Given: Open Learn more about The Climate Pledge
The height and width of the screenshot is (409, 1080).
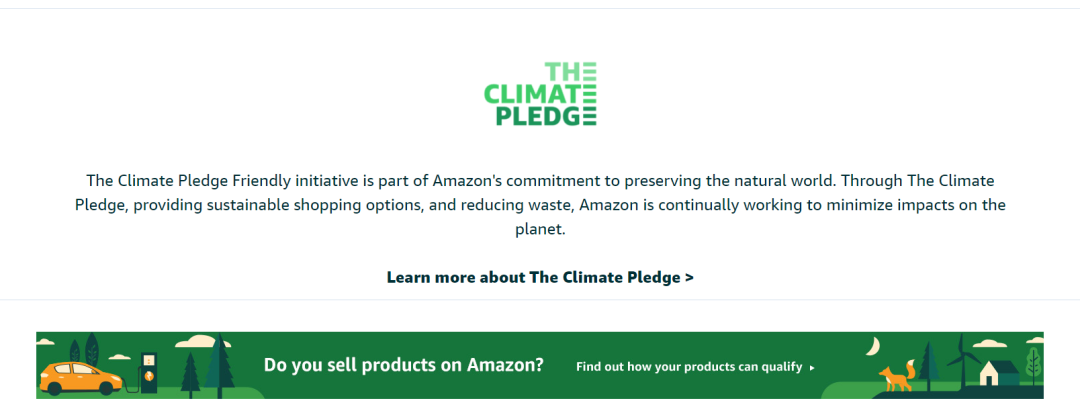Looking at the screenshot, I should point(540,277).
